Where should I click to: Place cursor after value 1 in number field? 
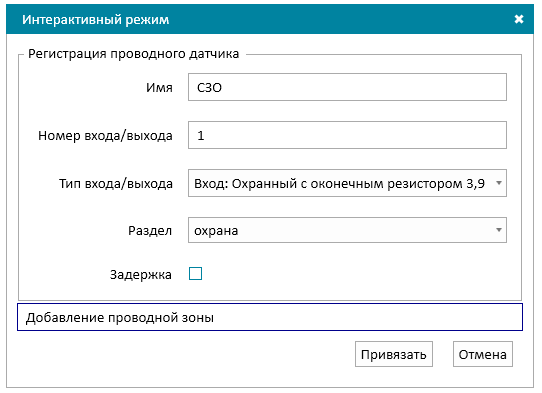pos(206,135)
